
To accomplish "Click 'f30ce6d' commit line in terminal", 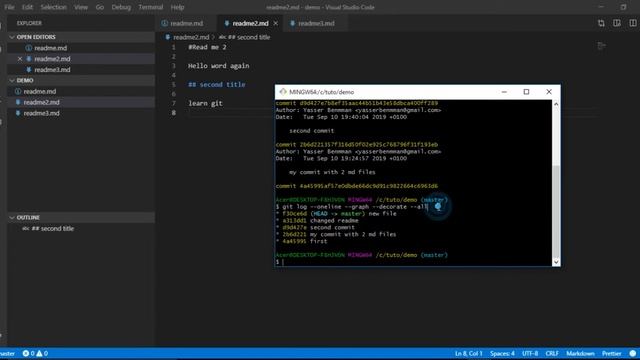I will (336, 213).
